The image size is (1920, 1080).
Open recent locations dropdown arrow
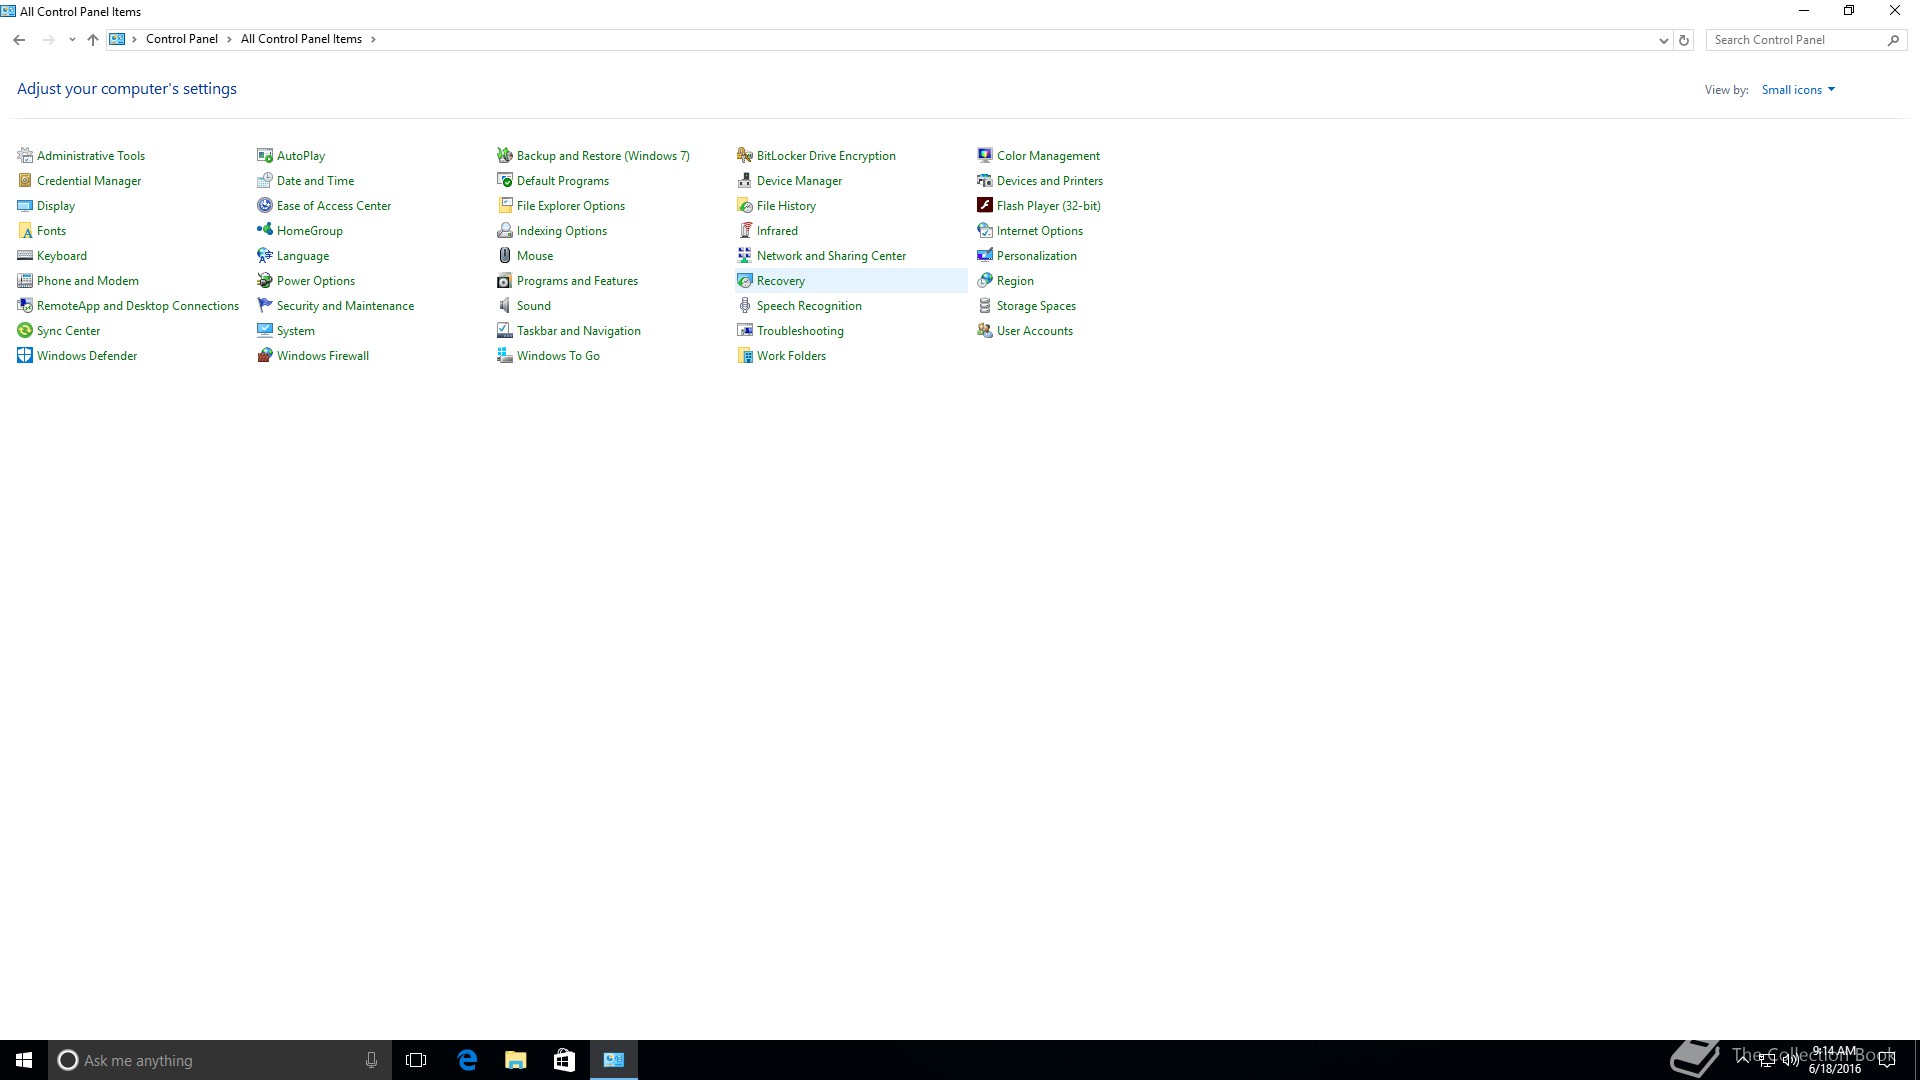pos(72,40)
